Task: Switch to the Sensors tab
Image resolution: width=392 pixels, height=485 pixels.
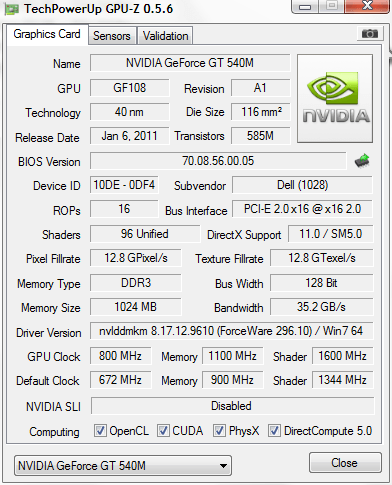Action: coord(112,36)
